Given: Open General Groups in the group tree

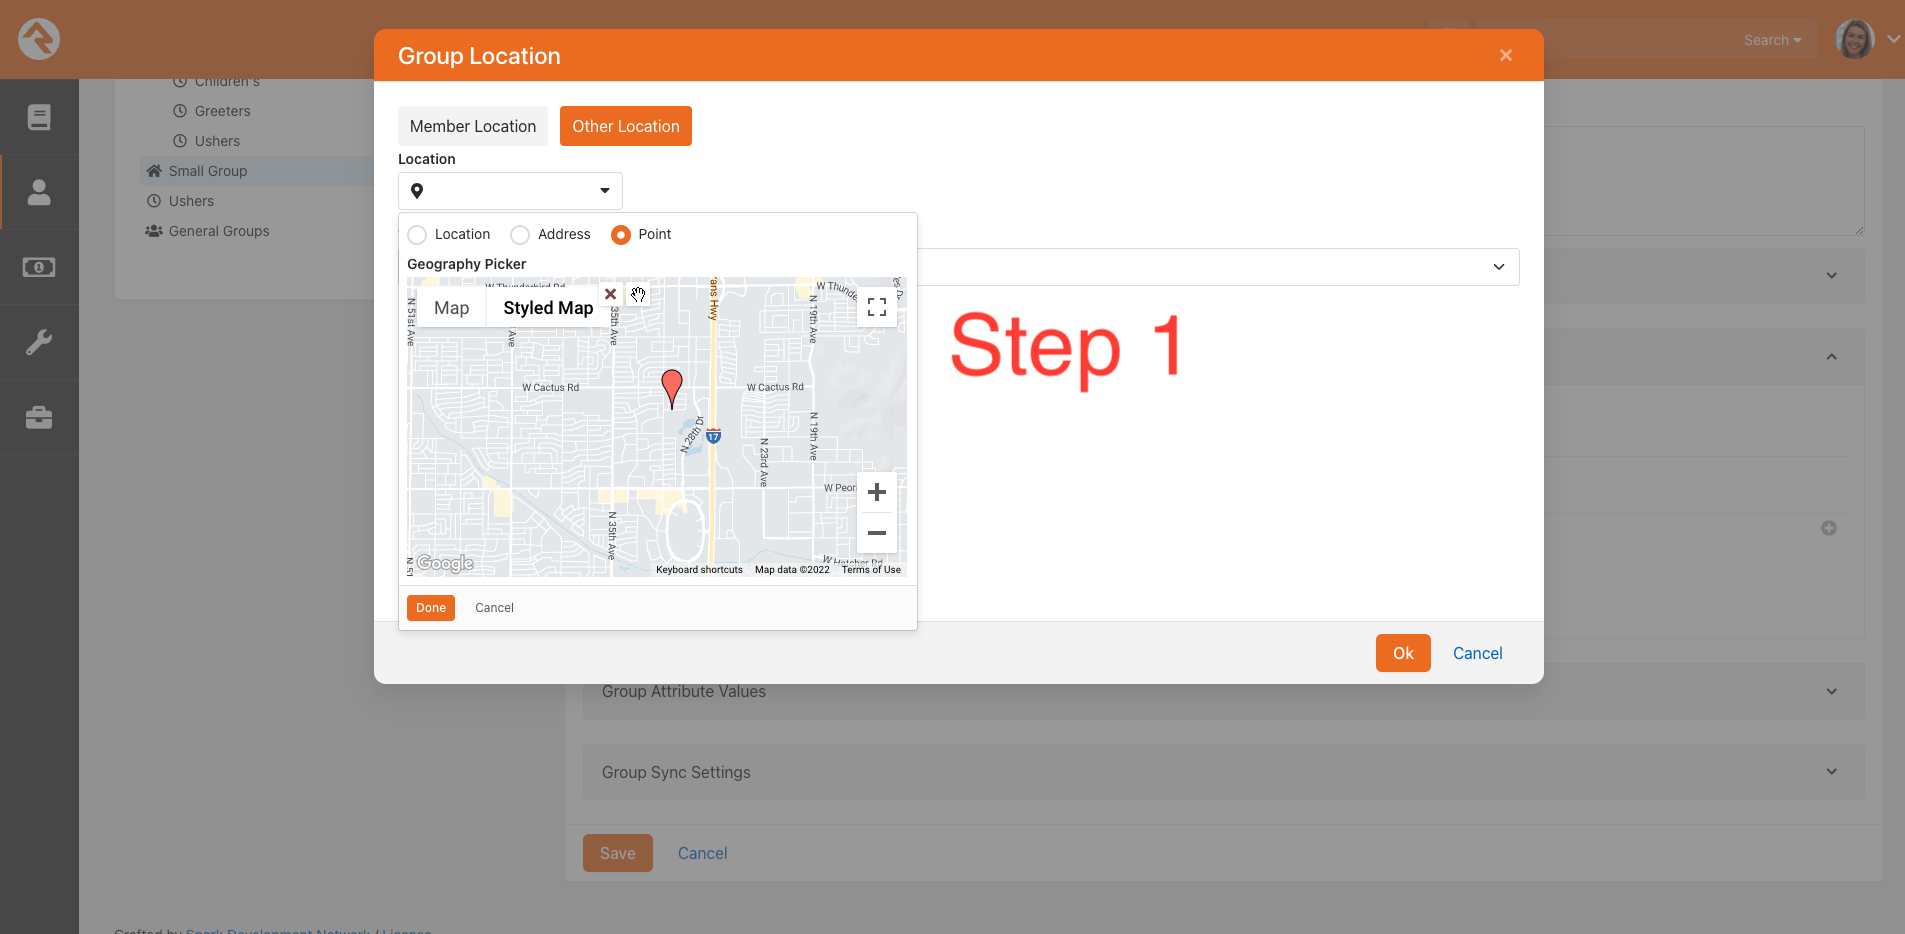Looking at the screenshot, I should [219, 231].
